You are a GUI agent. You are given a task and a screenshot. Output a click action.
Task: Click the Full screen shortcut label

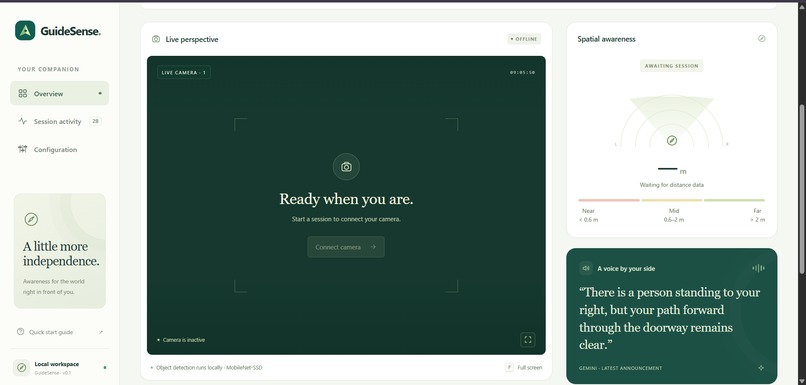coord(529,368)
